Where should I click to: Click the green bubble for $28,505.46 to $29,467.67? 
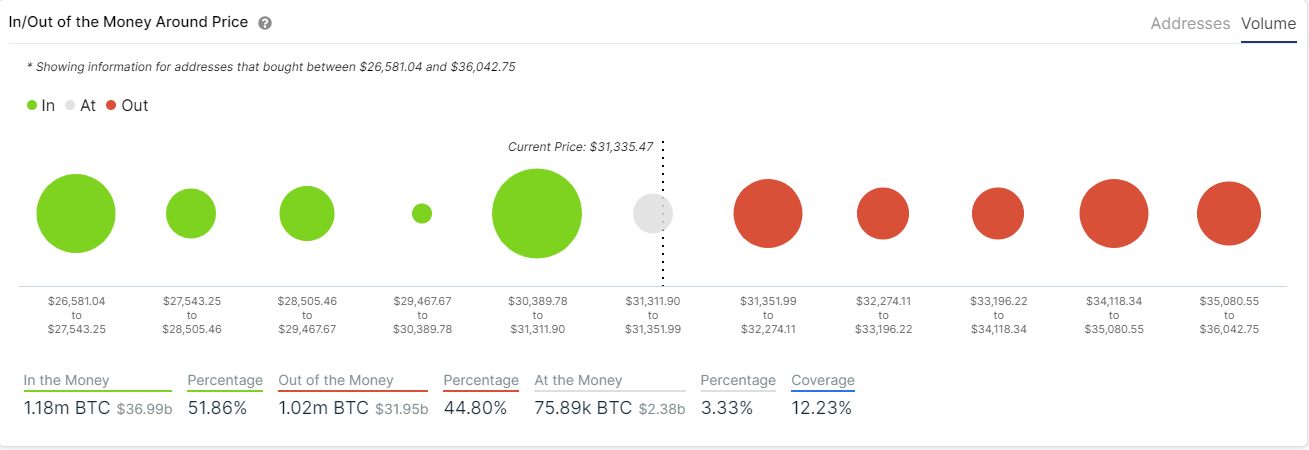coord(307,213)
